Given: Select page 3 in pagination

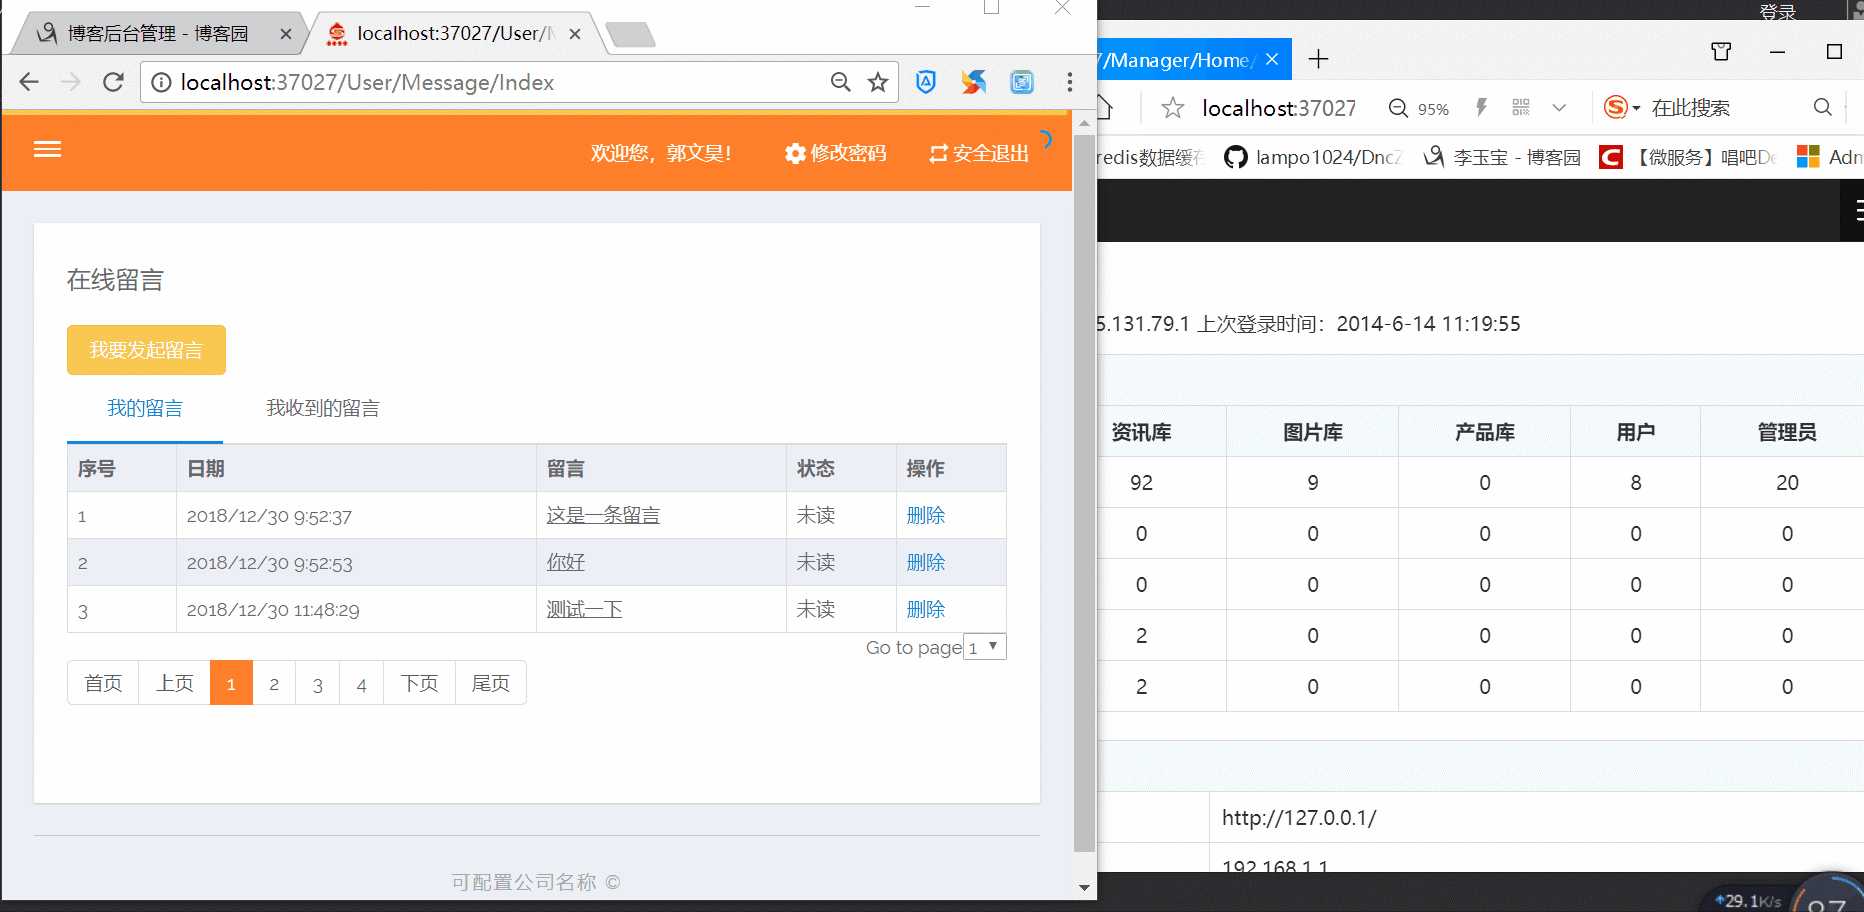Looking at the screenshot, I should pos(318,683).
